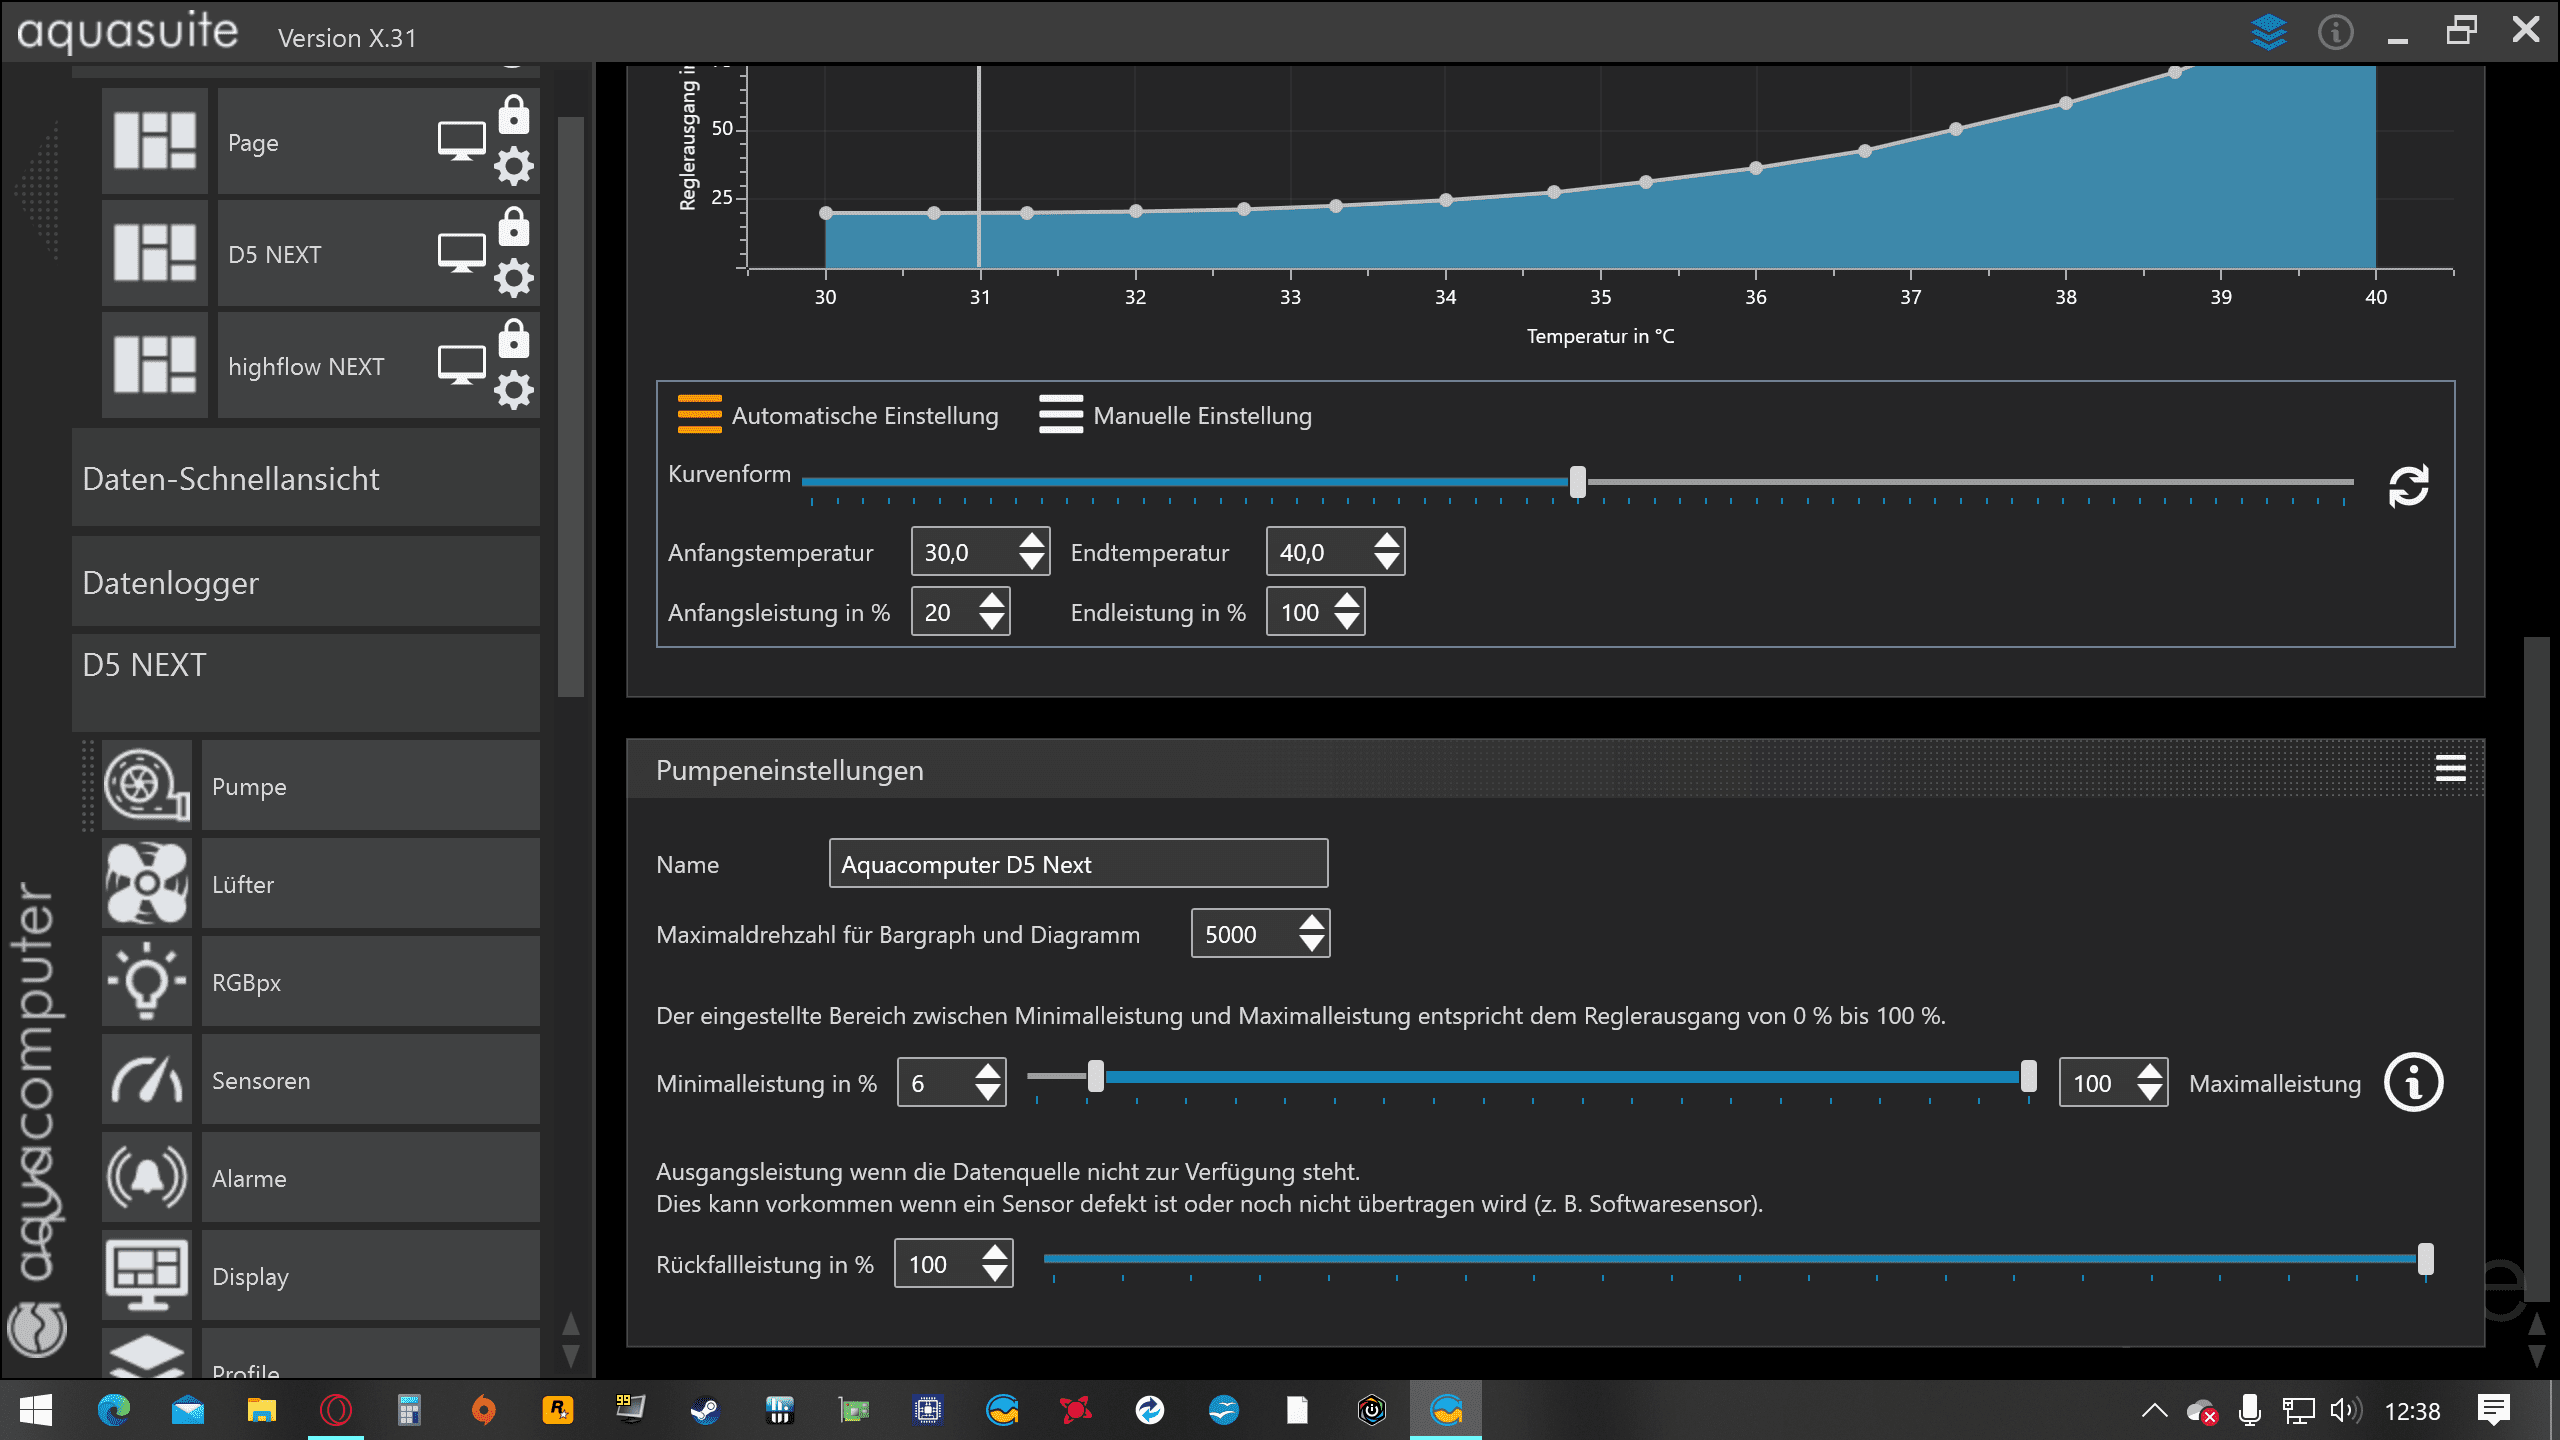Open the Lüfter fan icon
Viewport: 2560px width, 1440px height.
(147, 884)
